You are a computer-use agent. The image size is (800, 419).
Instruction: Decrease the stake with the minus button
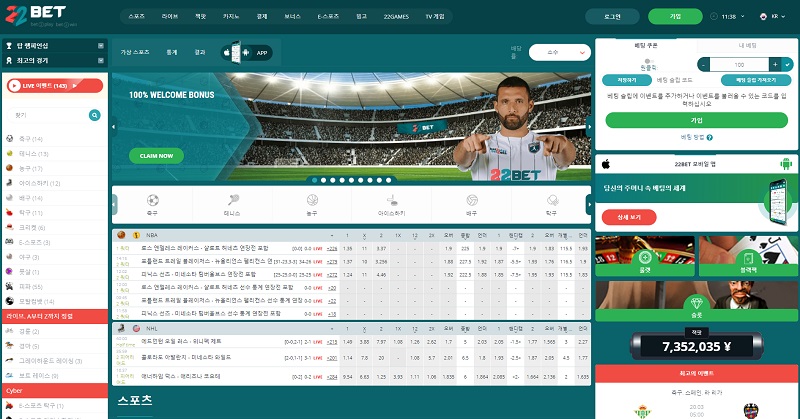coord(704,64)
